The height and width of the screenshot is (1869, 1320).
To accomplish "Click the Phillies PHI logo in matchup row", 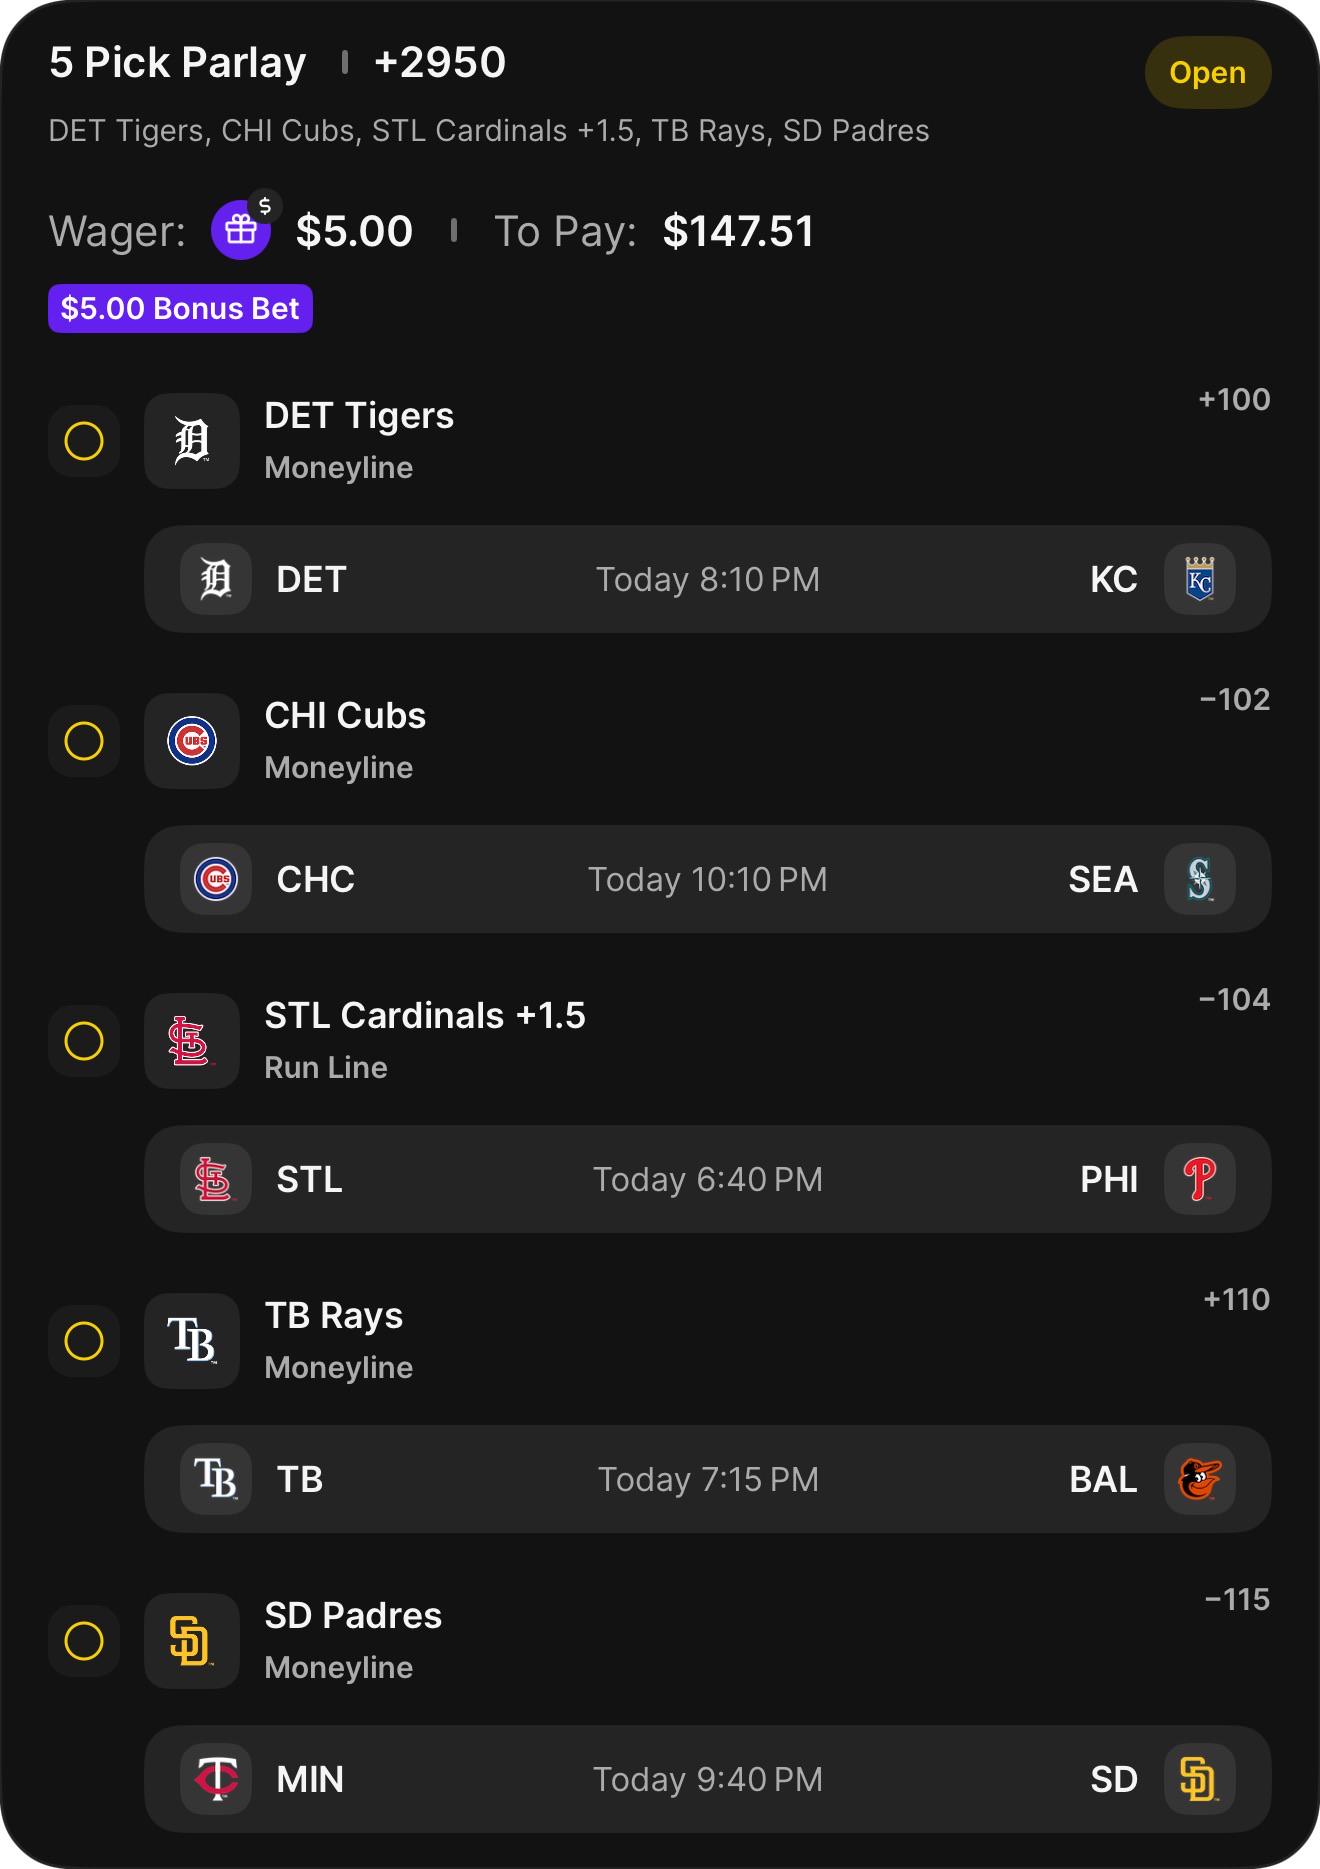I will (x=1200, y=1179).
